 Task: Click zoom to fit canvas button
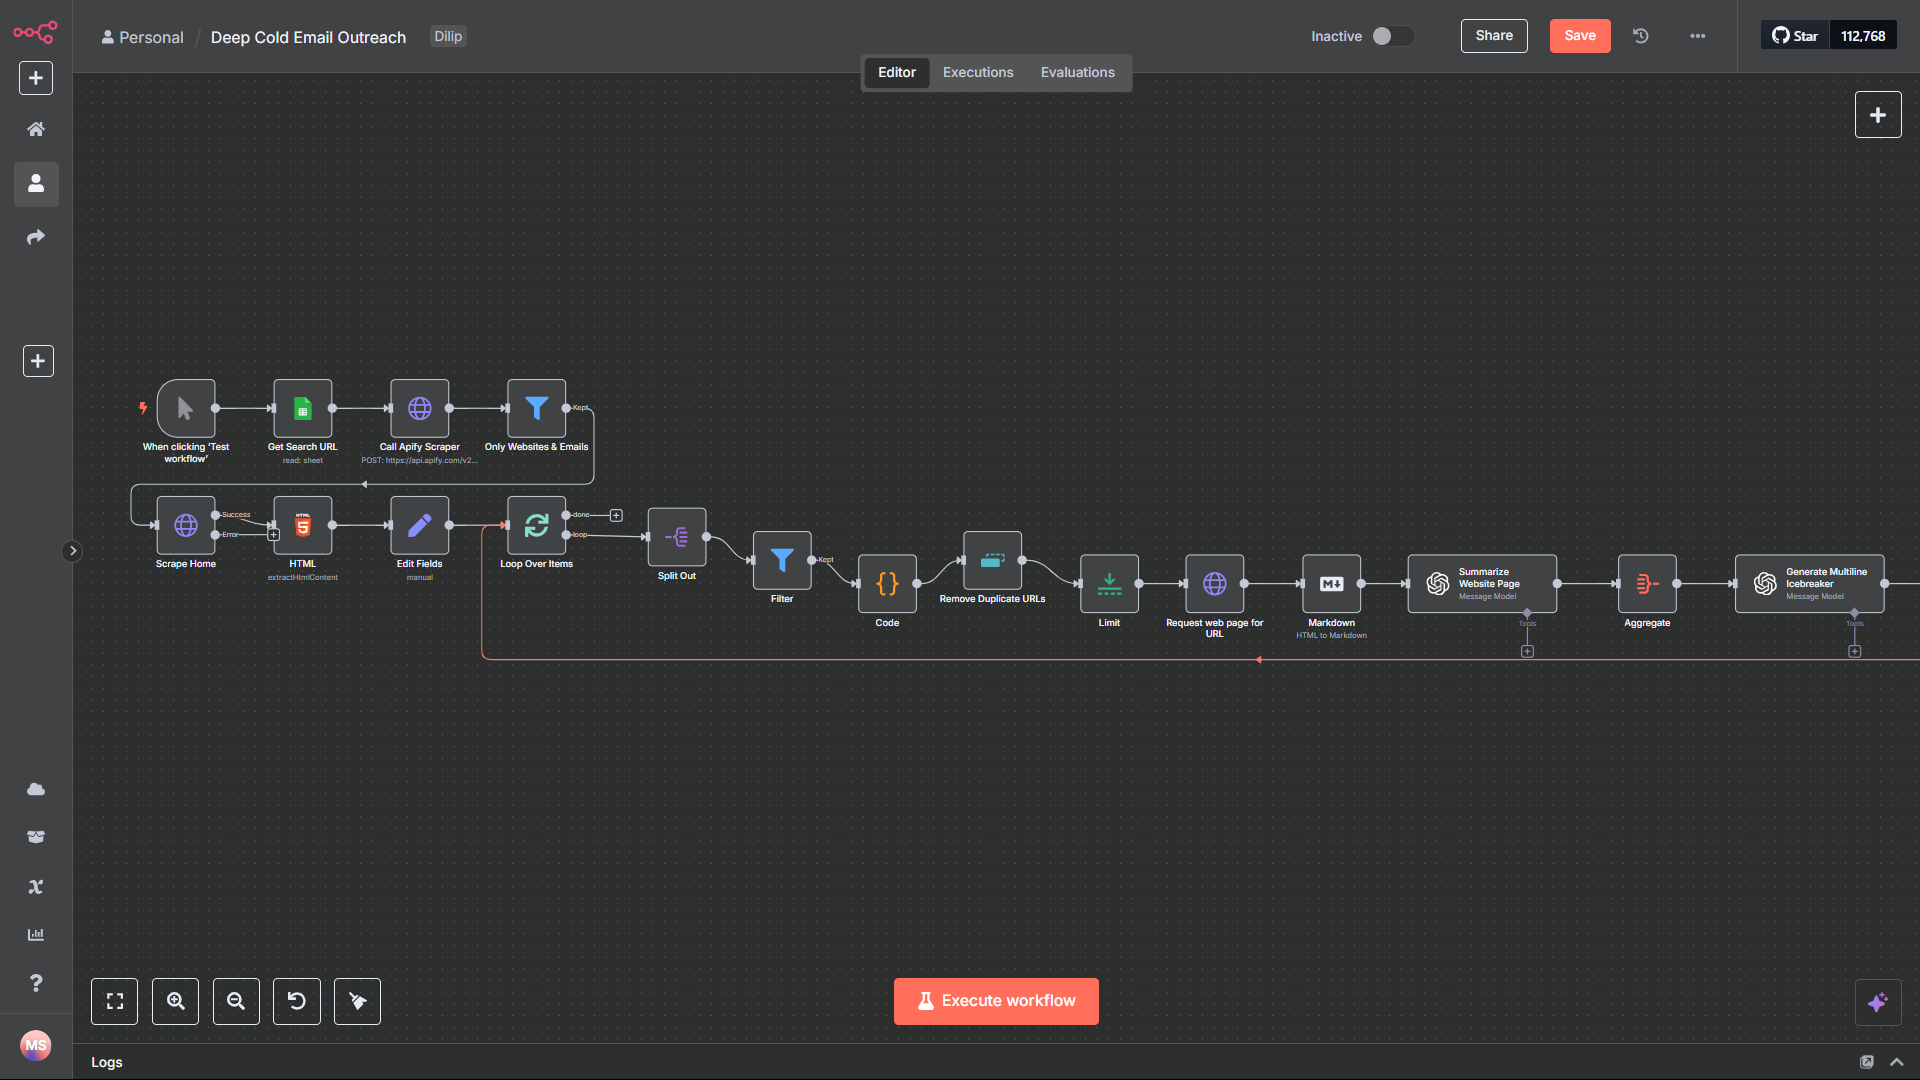[115, 1001]
